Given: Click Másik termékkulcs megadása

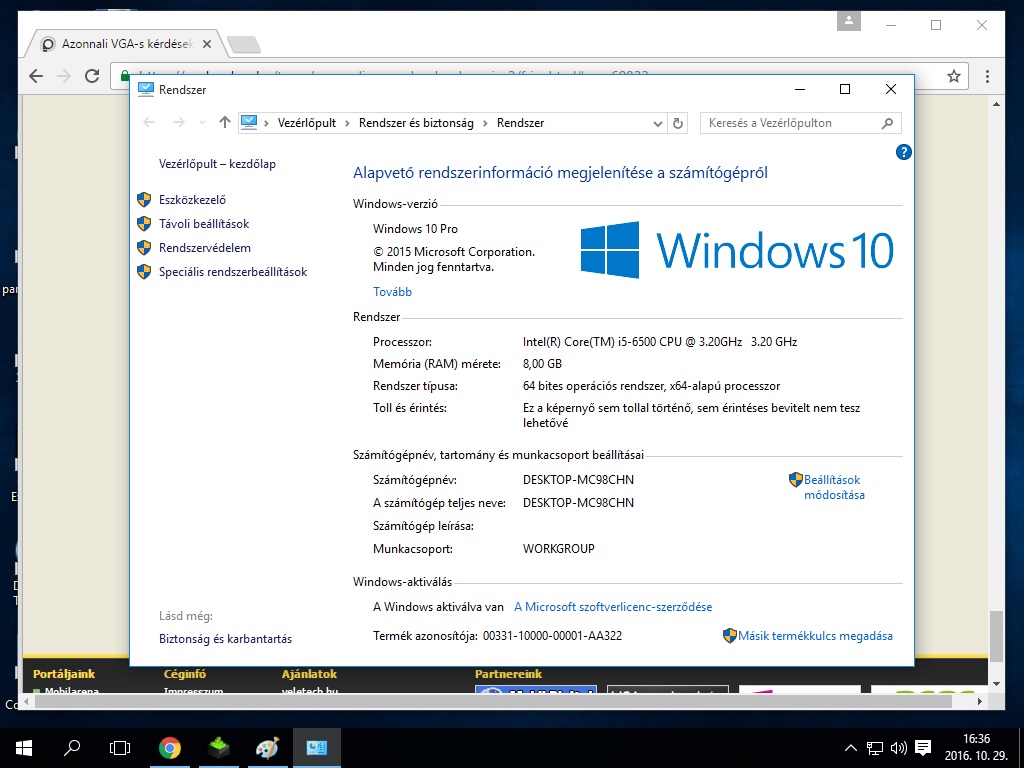Looking at the screenshot, I should [815, 636].
